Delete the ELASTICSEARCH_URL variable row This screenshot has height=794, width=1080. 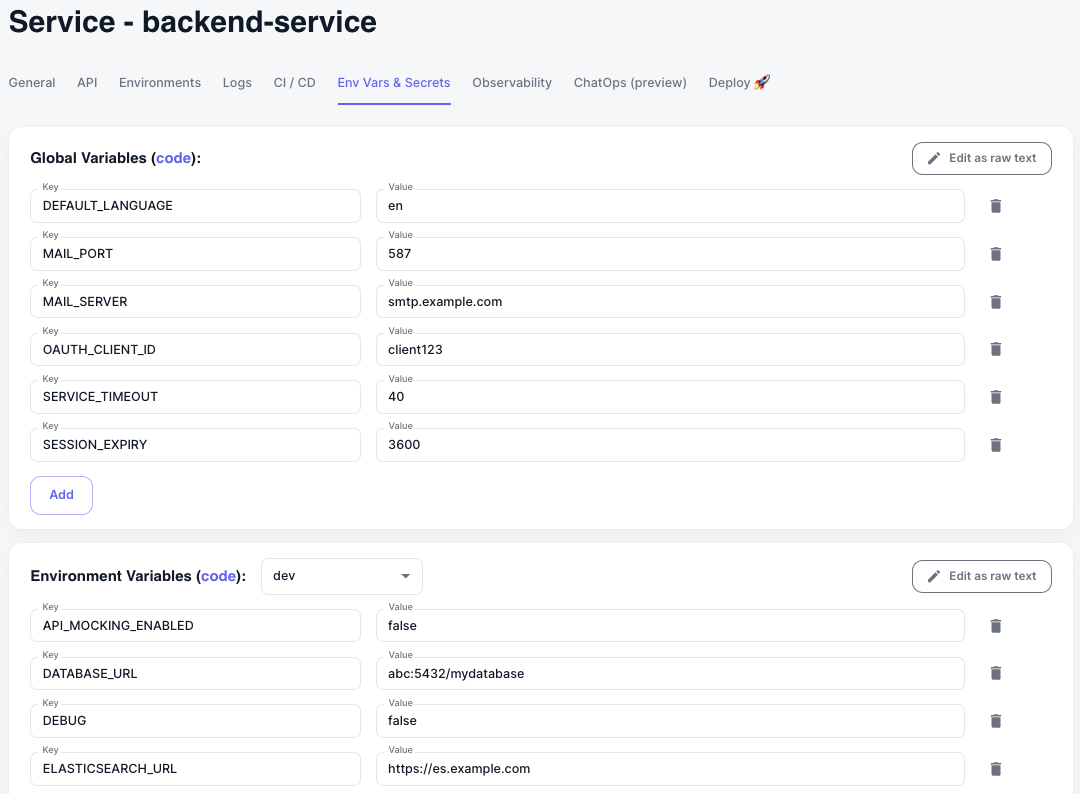click(x=995, y=769)
